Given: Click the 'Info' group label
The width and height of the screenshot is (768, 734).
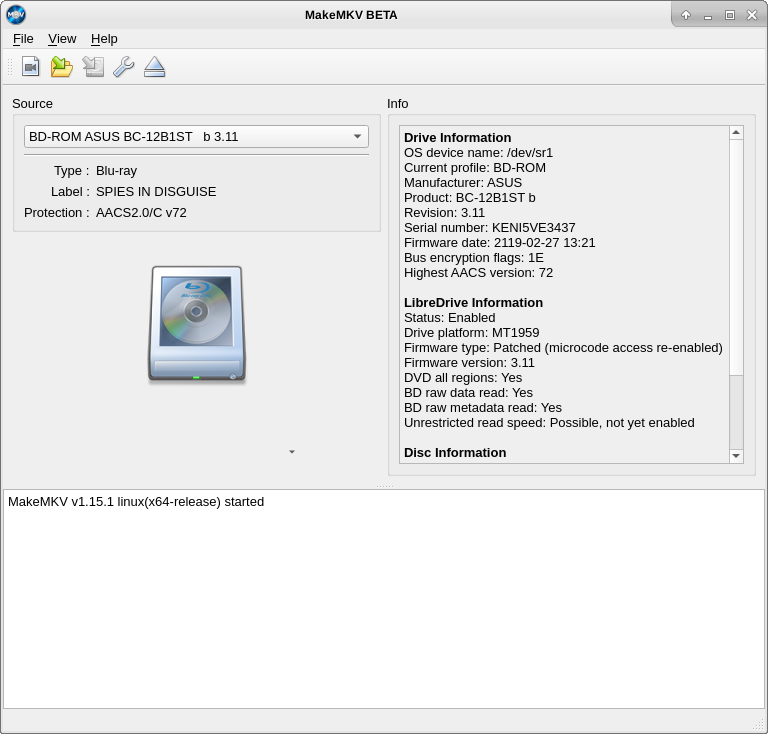Looking at the screenshot, I should click(x=397, y=104).
